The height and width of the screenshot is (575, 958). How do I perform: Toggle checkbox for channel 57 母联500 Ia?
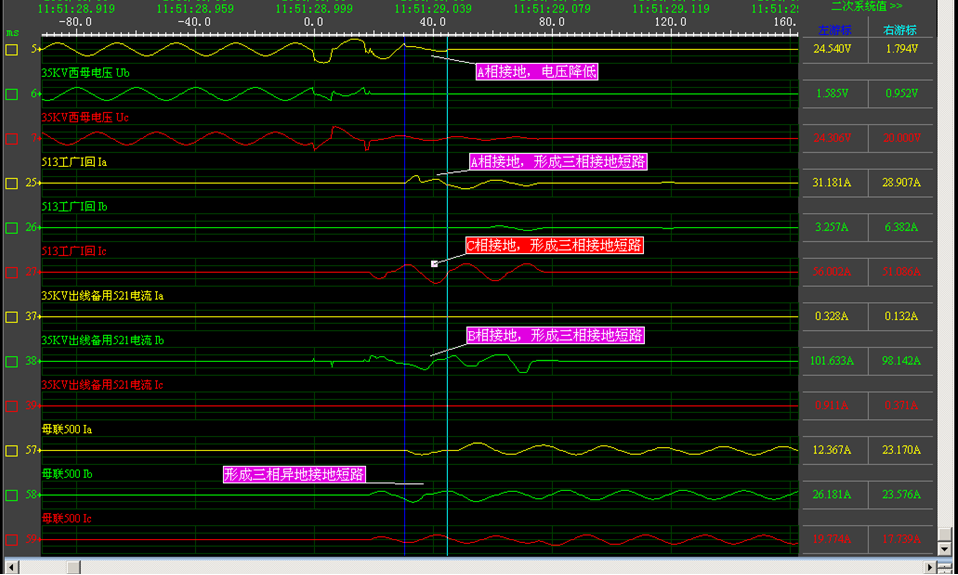(x=12, y=451)
